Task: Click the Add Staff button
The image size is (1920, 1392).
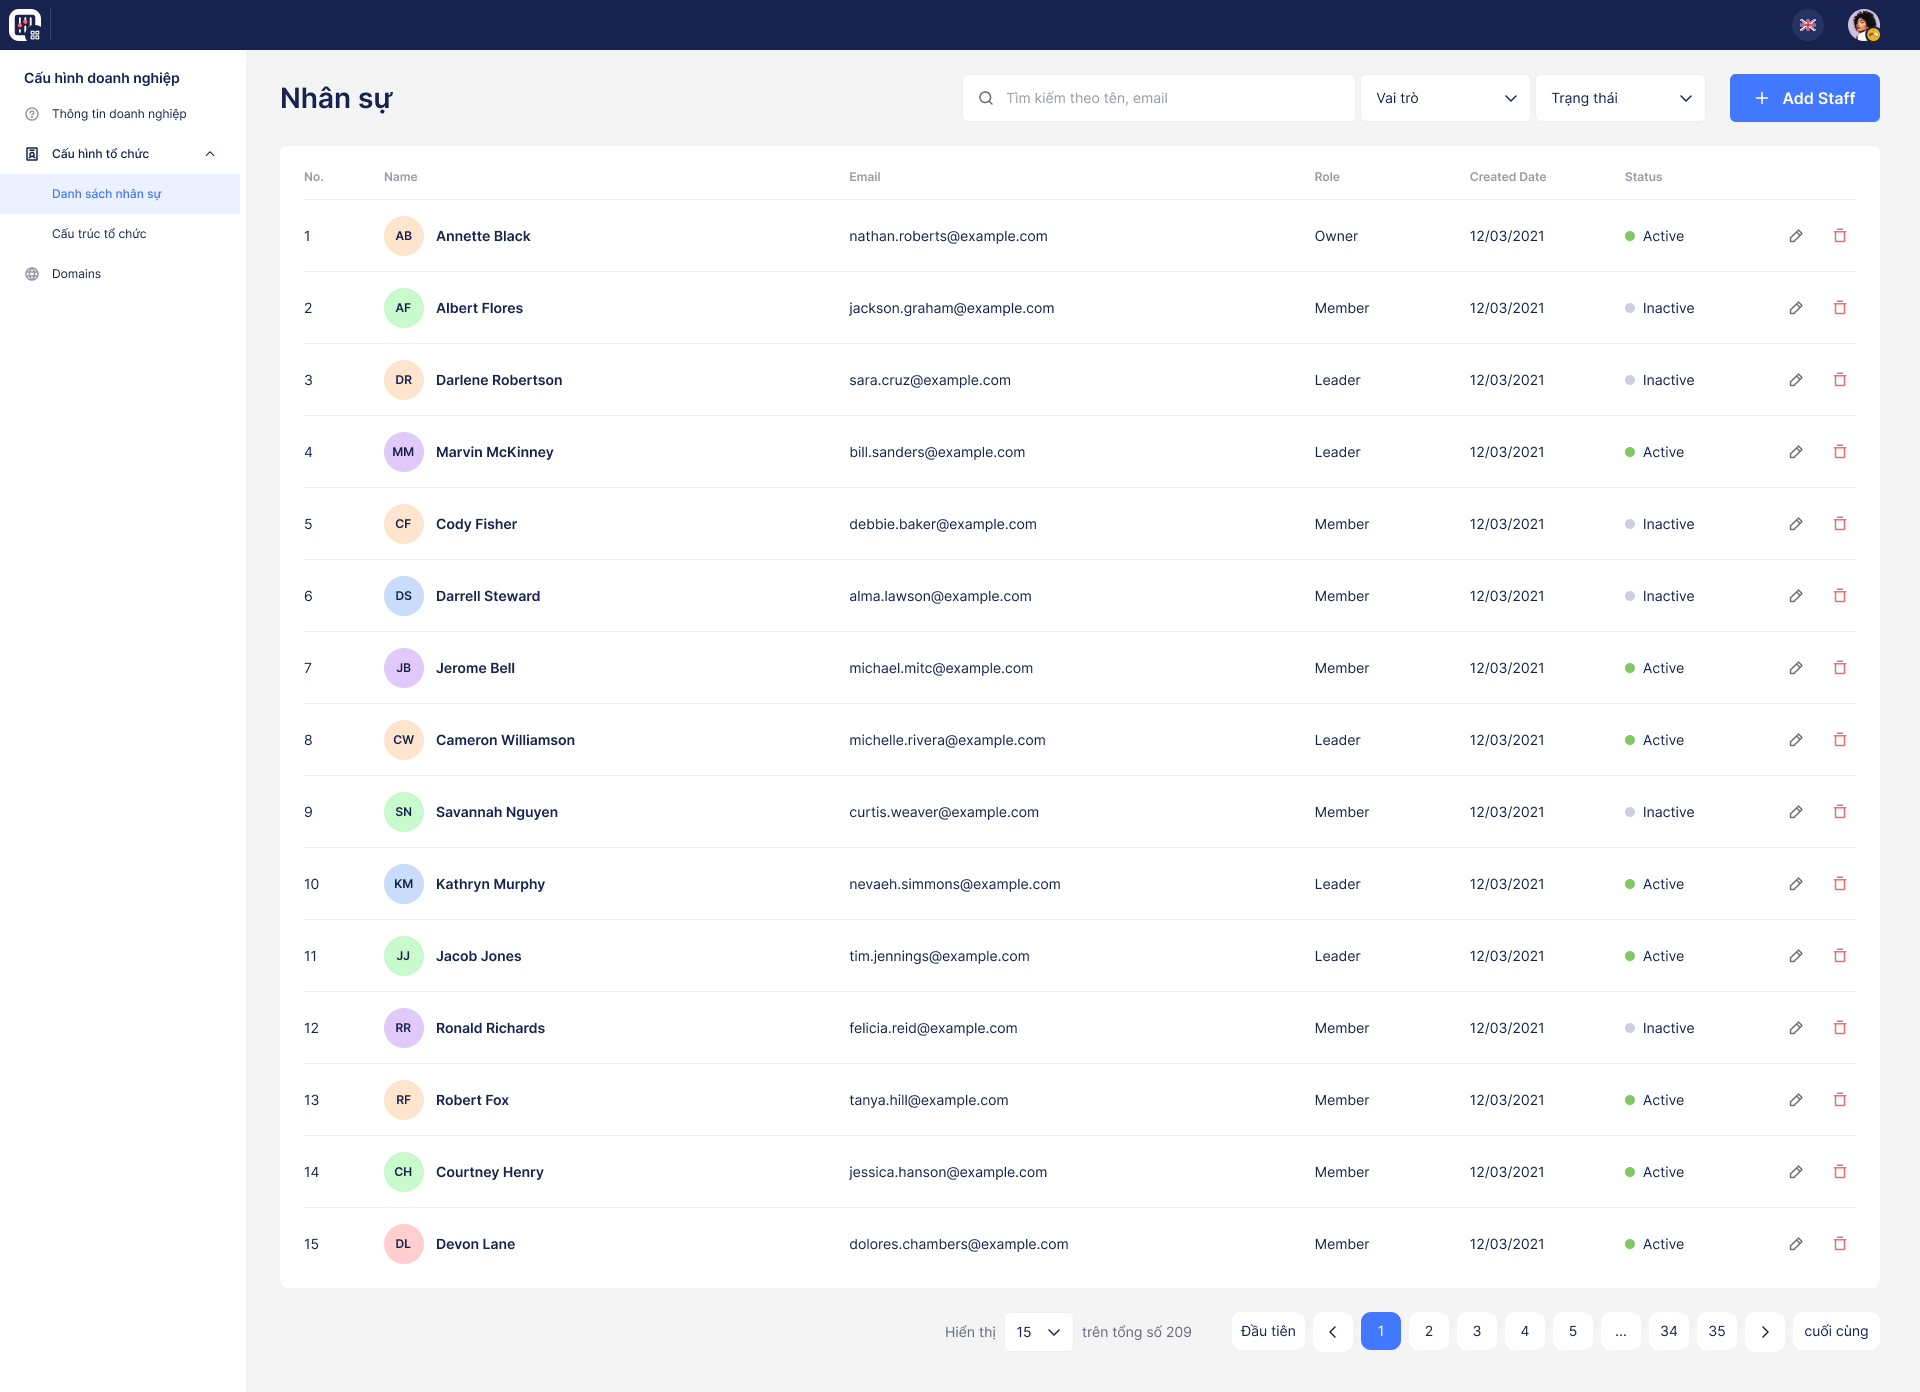Action: tap(1804, 98)
